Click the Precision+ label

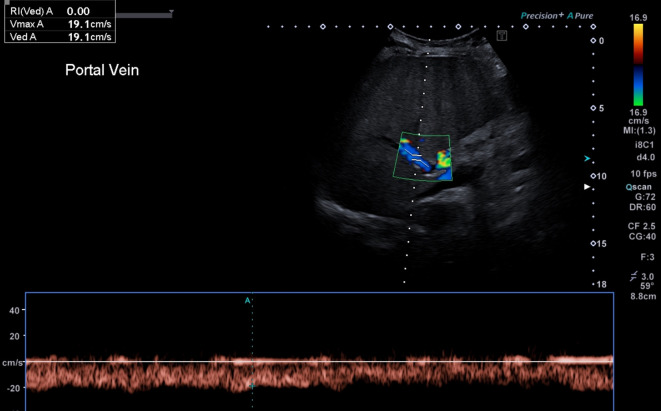tap(542, 16)
